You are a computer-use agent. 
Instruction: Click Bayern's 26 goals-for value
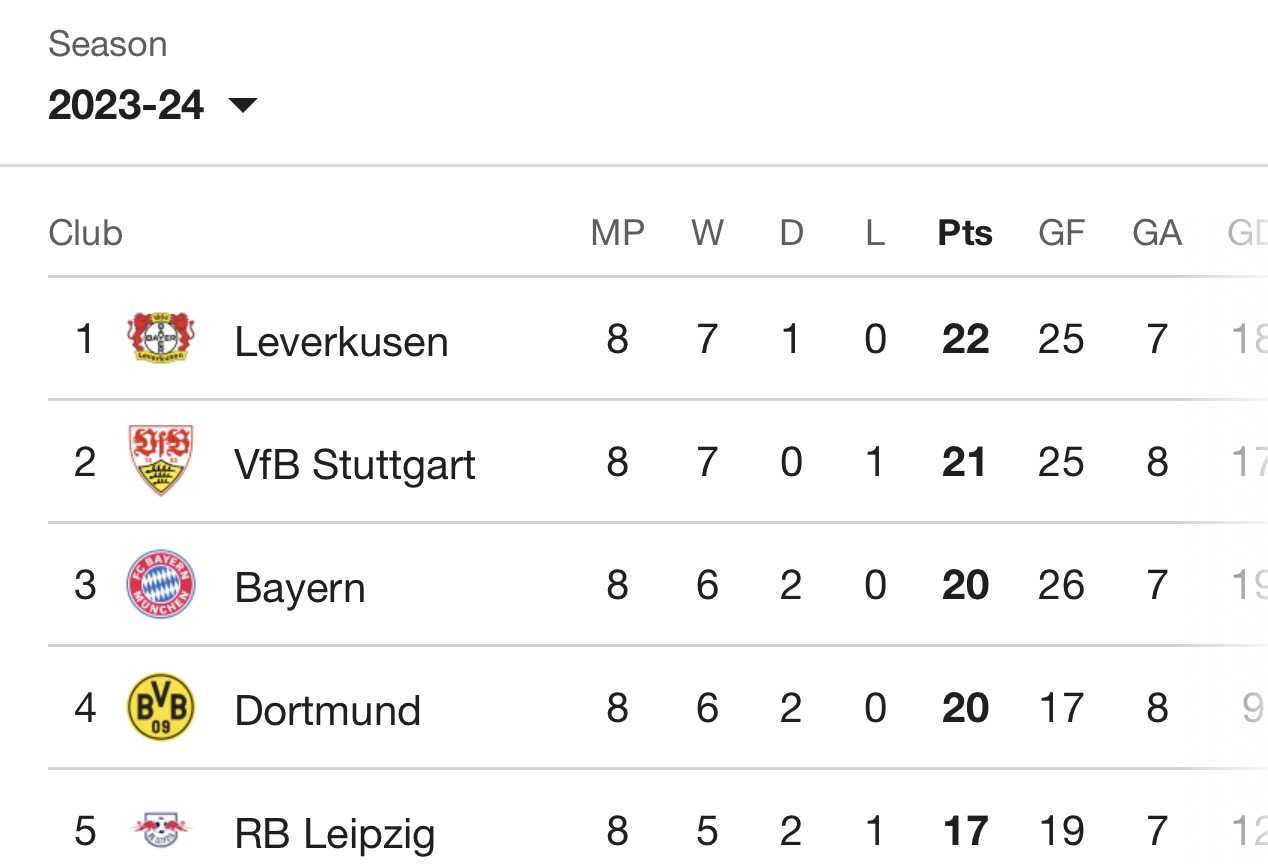coord(1061,585)
